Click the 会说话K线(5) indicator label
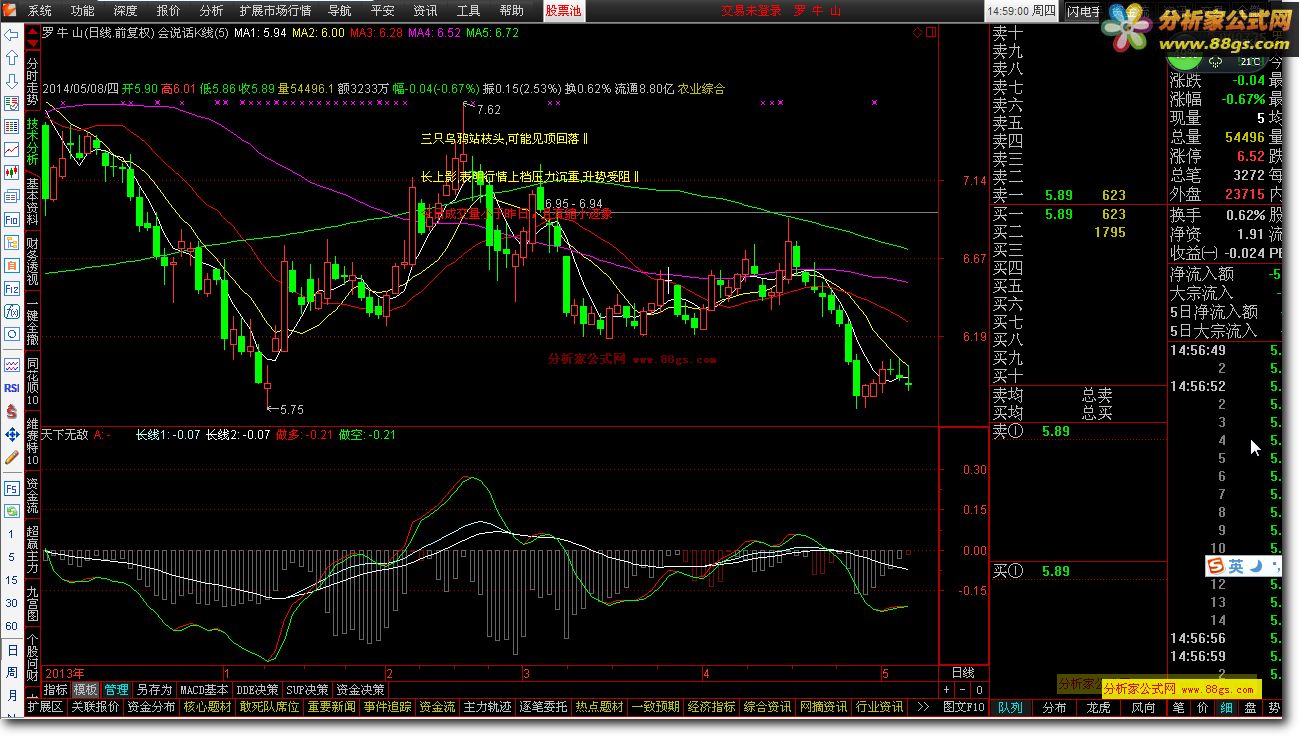Image resolution: width=1301 pixels, height=737 pixels. tap(194, 32)
